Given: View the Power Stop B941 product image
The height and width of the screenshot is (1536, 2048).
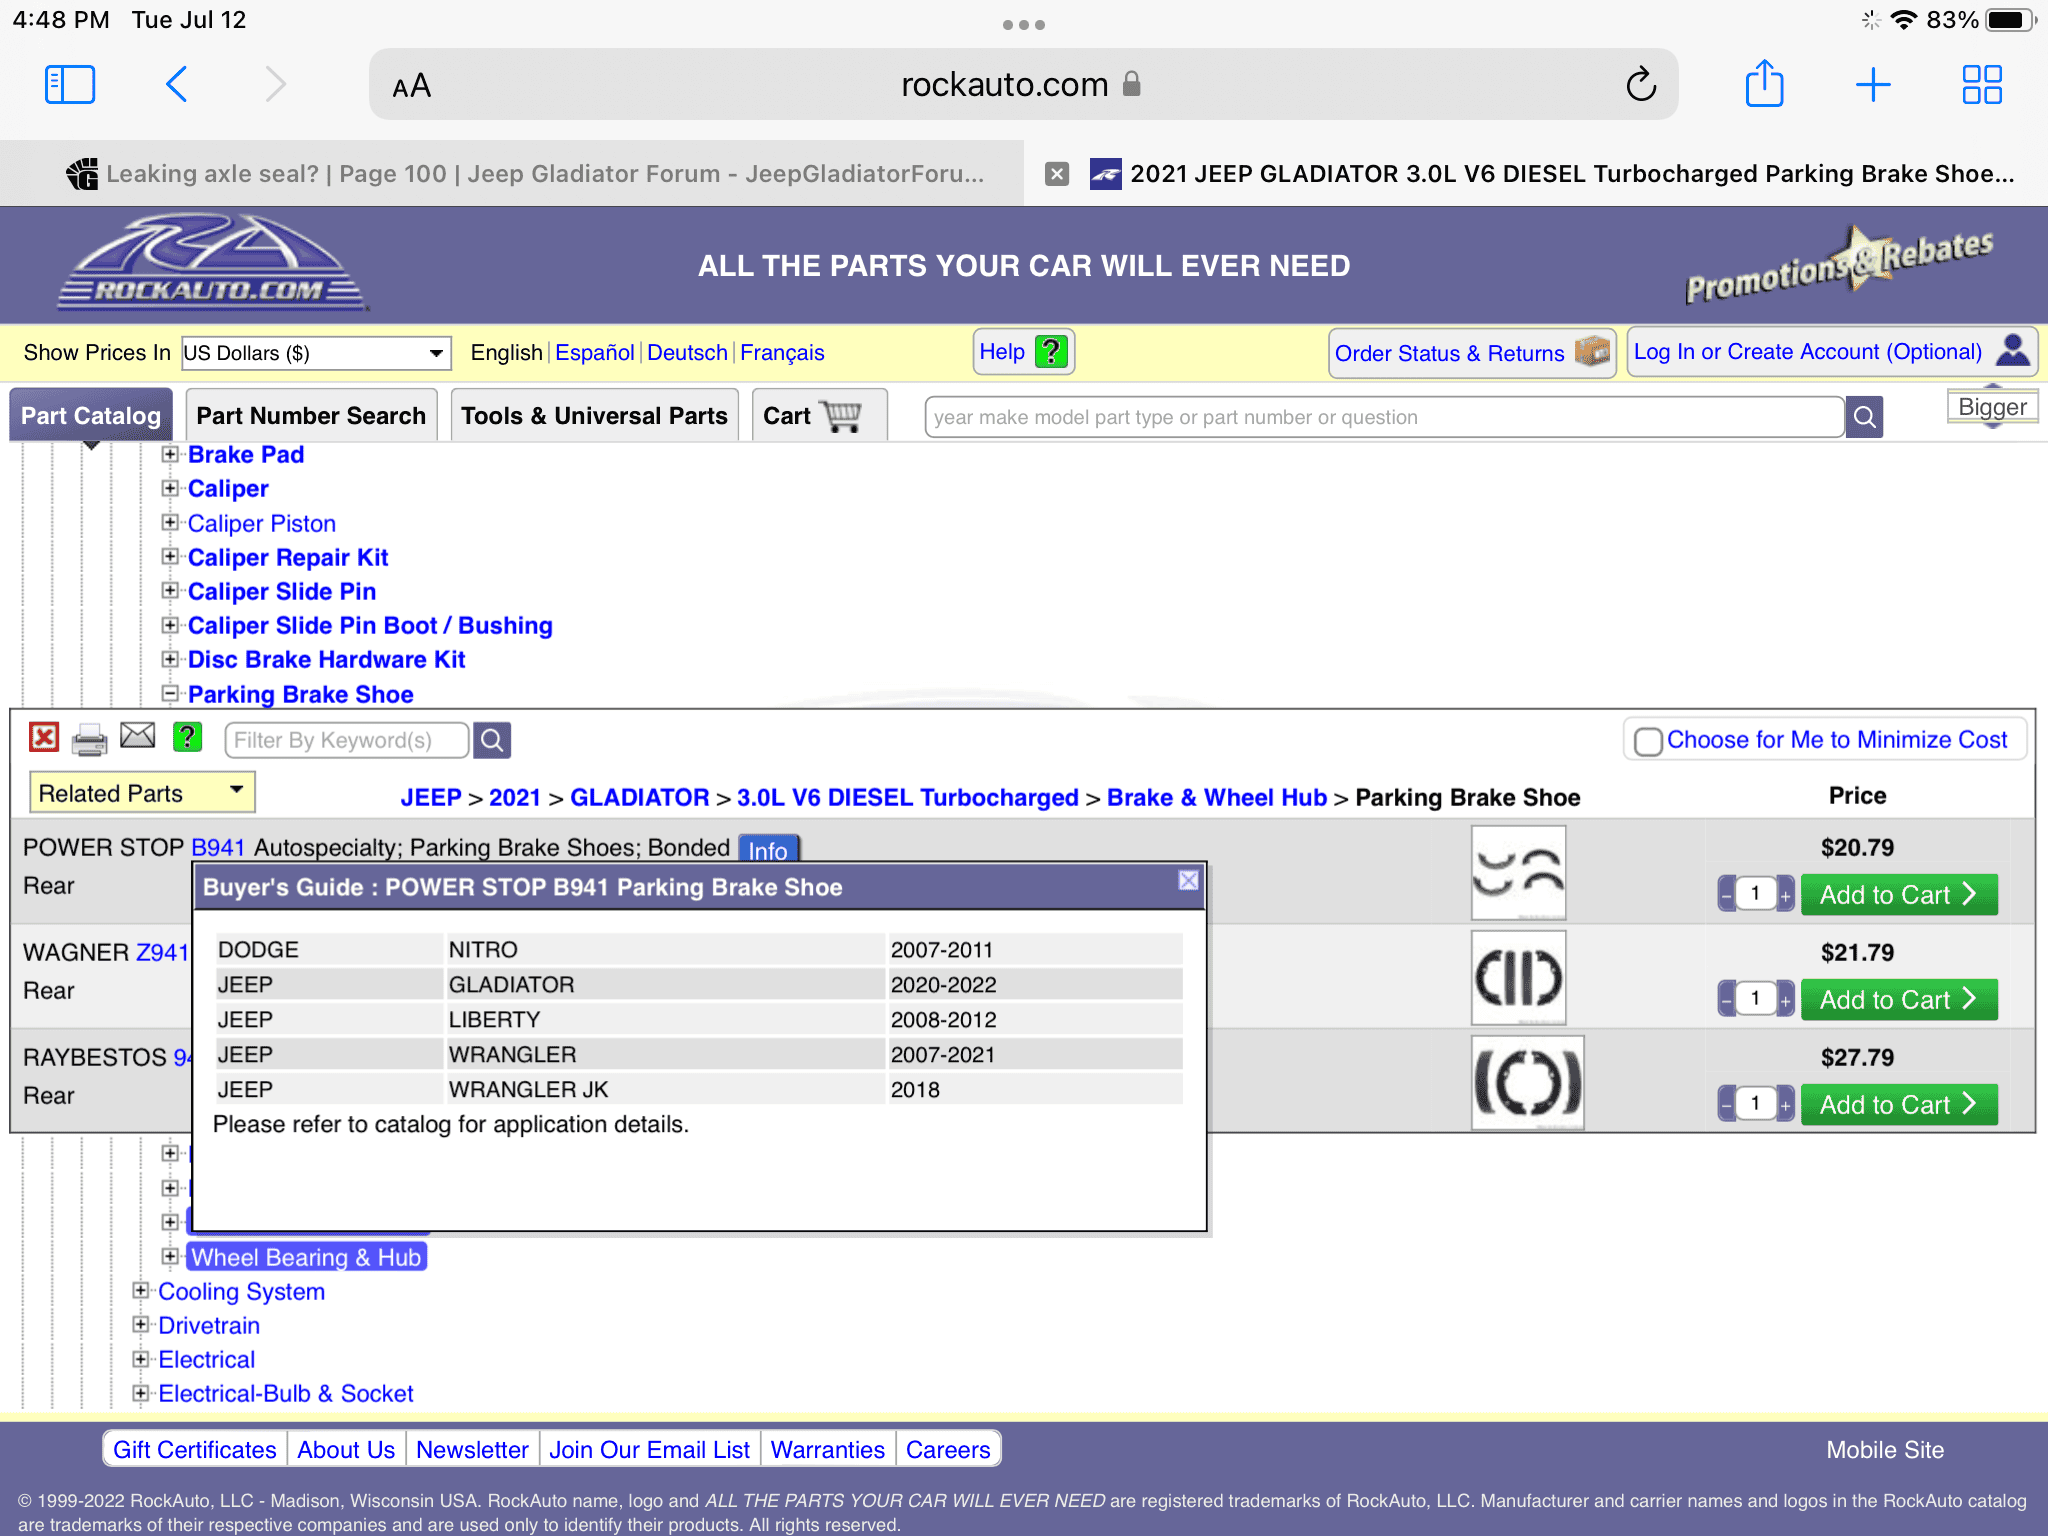Looking at the screenshot, I should pyautogui.click(x=1518, y=872).
